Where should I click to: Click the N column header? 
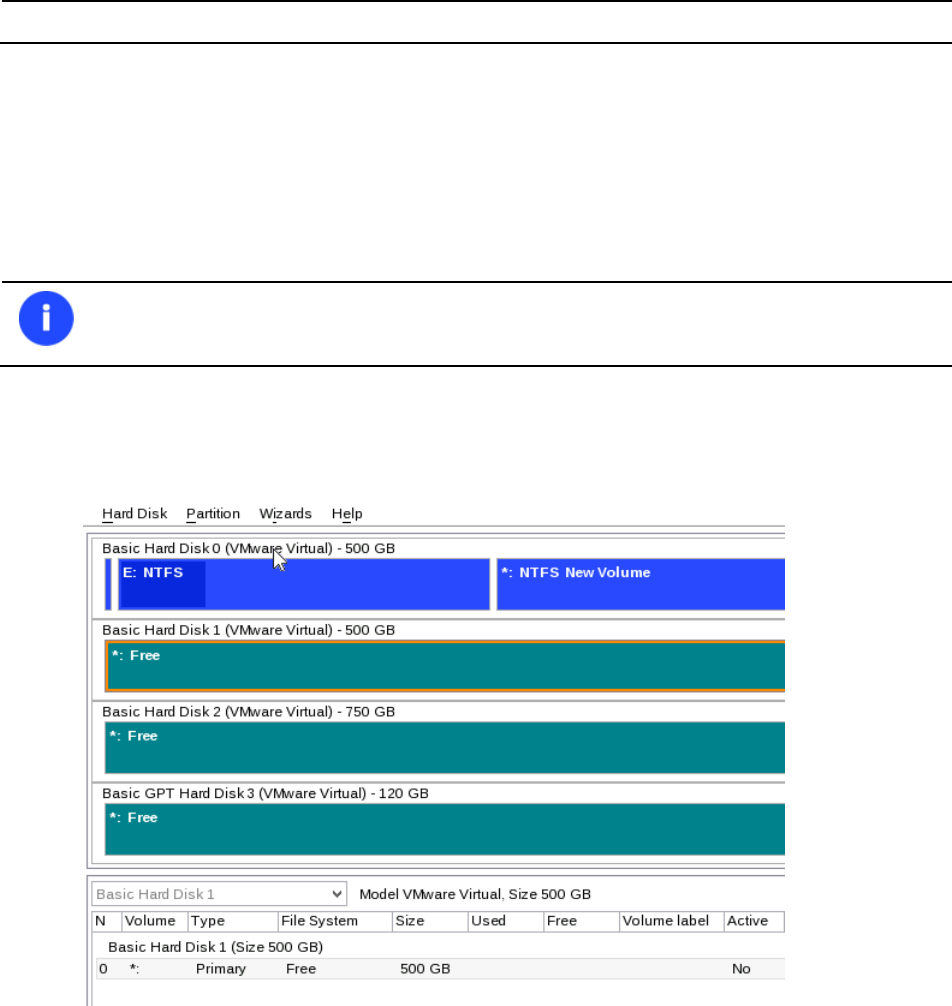pyautogui.click(x=106, y=921)
